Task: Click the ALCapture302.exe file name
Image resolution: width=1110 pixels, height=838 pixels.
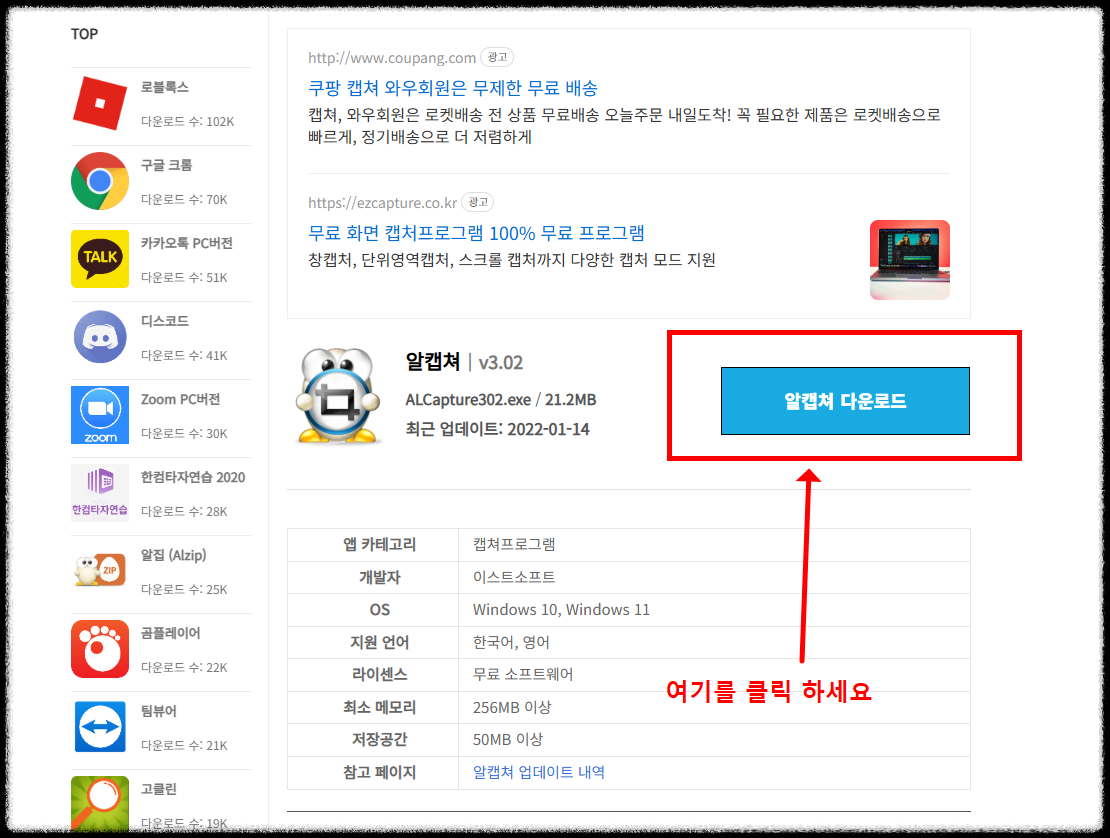Action: (468, 400)
